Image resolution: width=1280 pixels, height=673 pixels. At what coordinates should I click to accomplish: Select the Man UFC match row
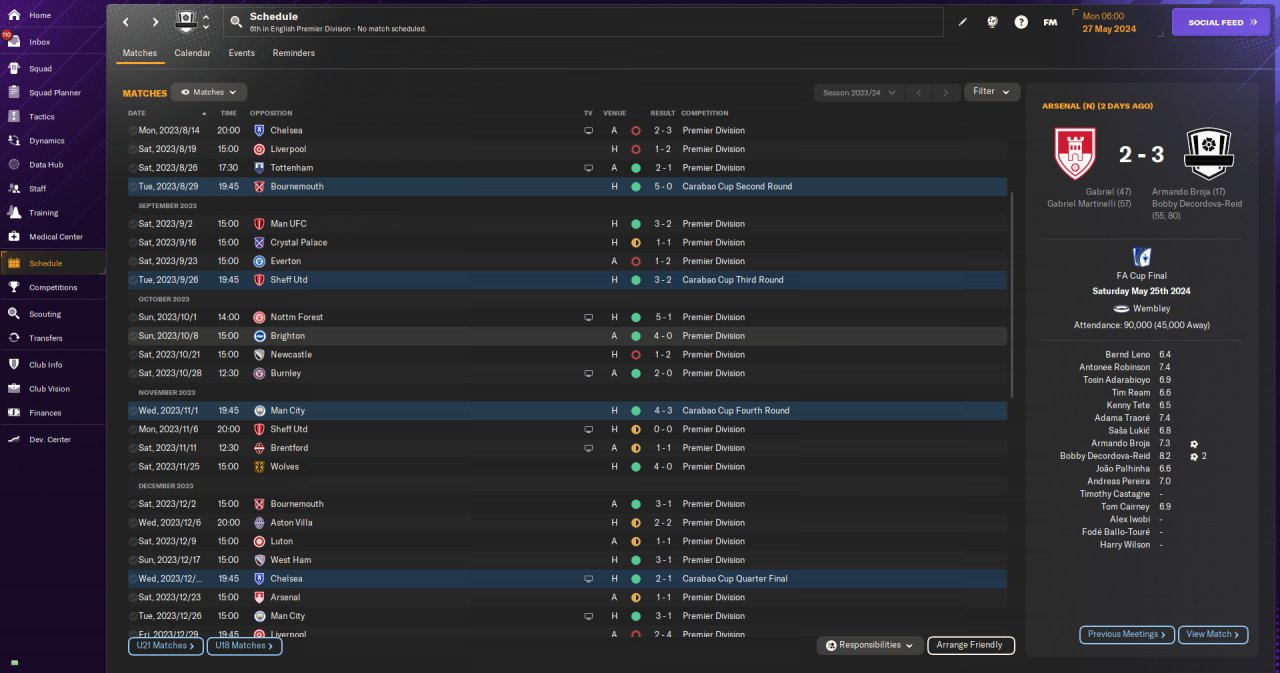pos(567,224)
